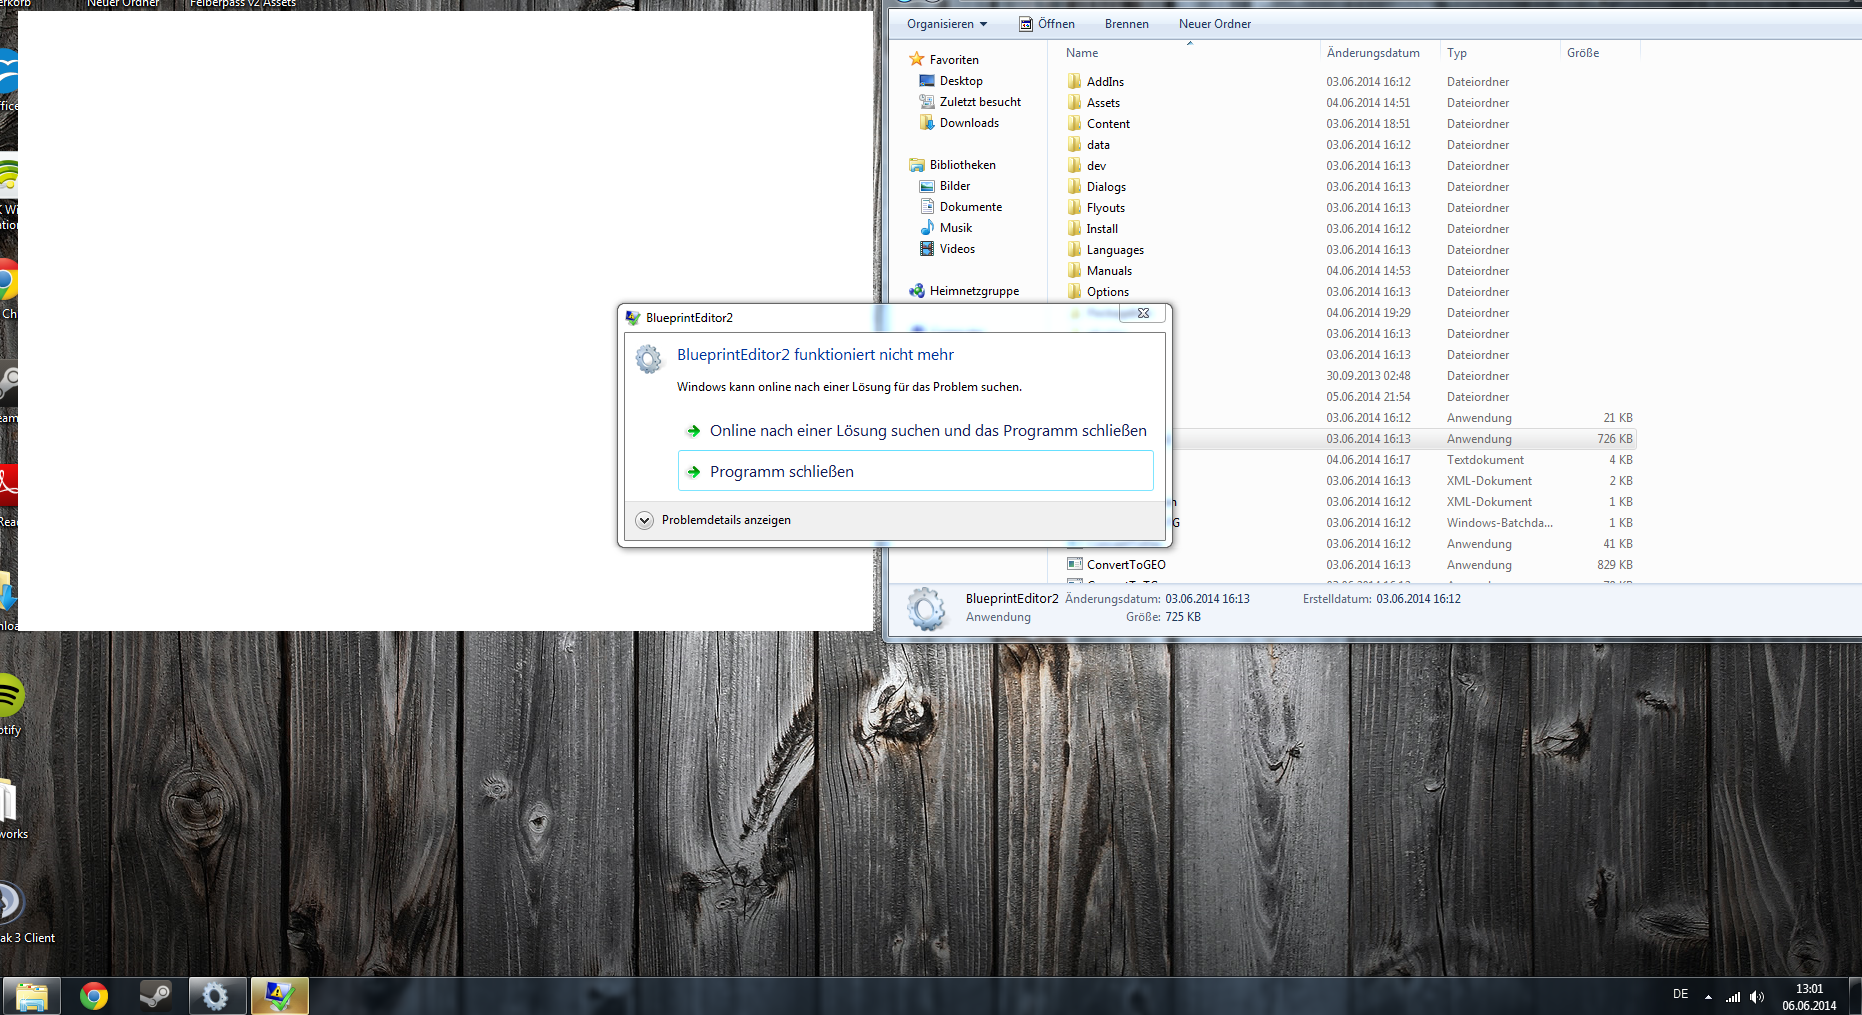
Task: Open the Spotify desktop shortcut
Action: [x=11, y=704]
